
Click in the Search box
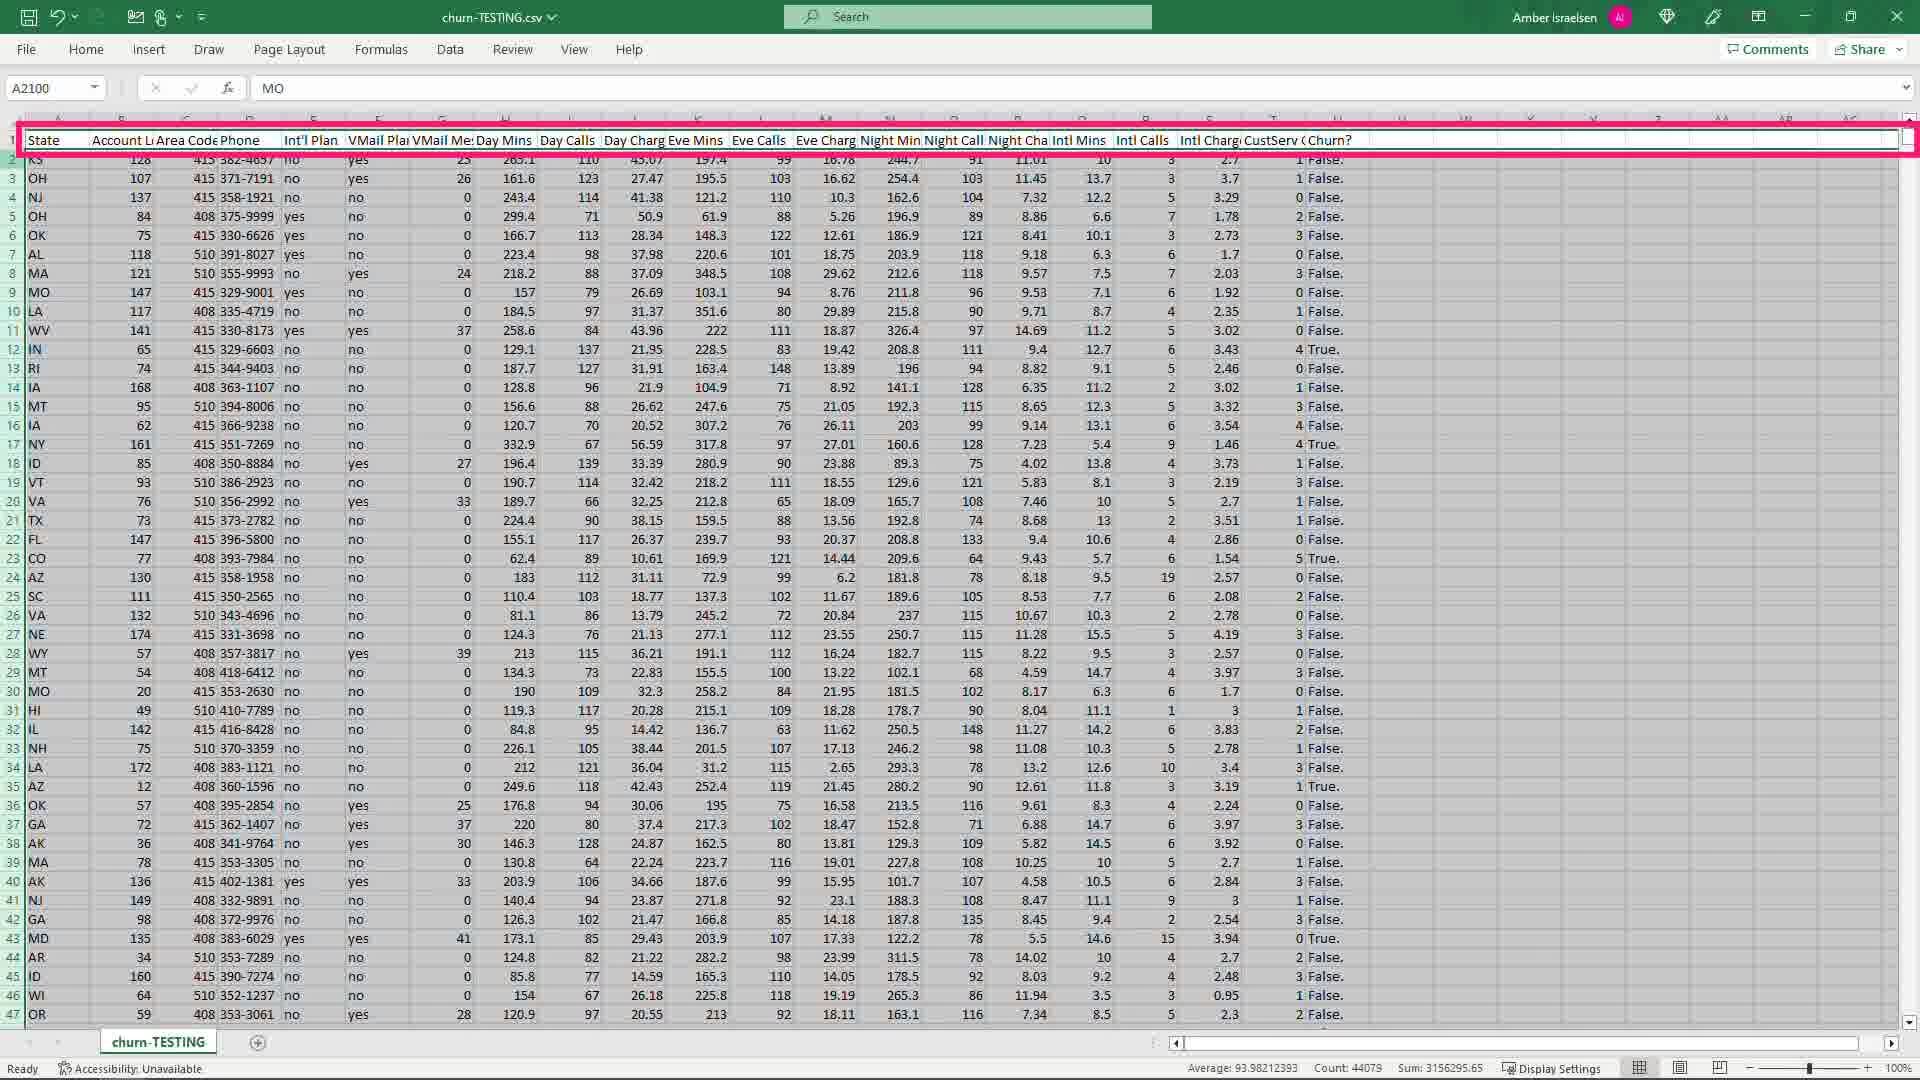967,17
